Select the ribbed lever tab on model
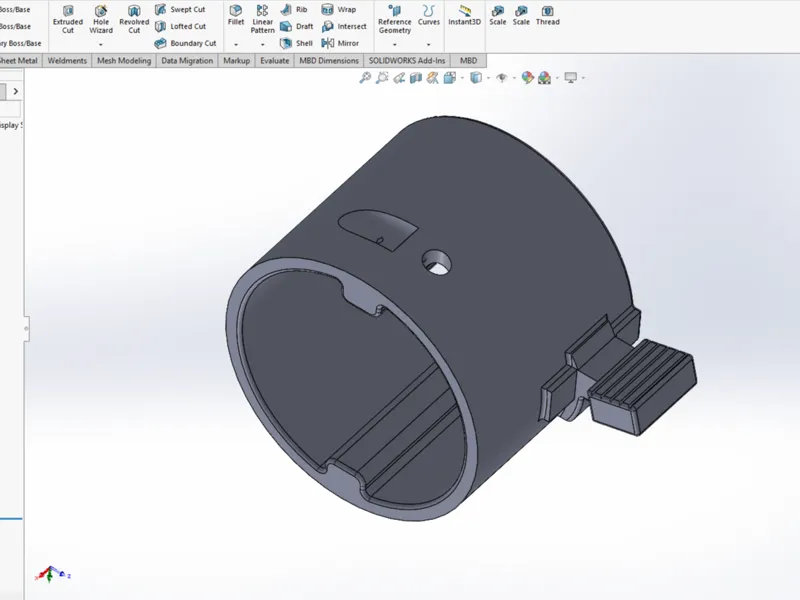 click(643, 386)
